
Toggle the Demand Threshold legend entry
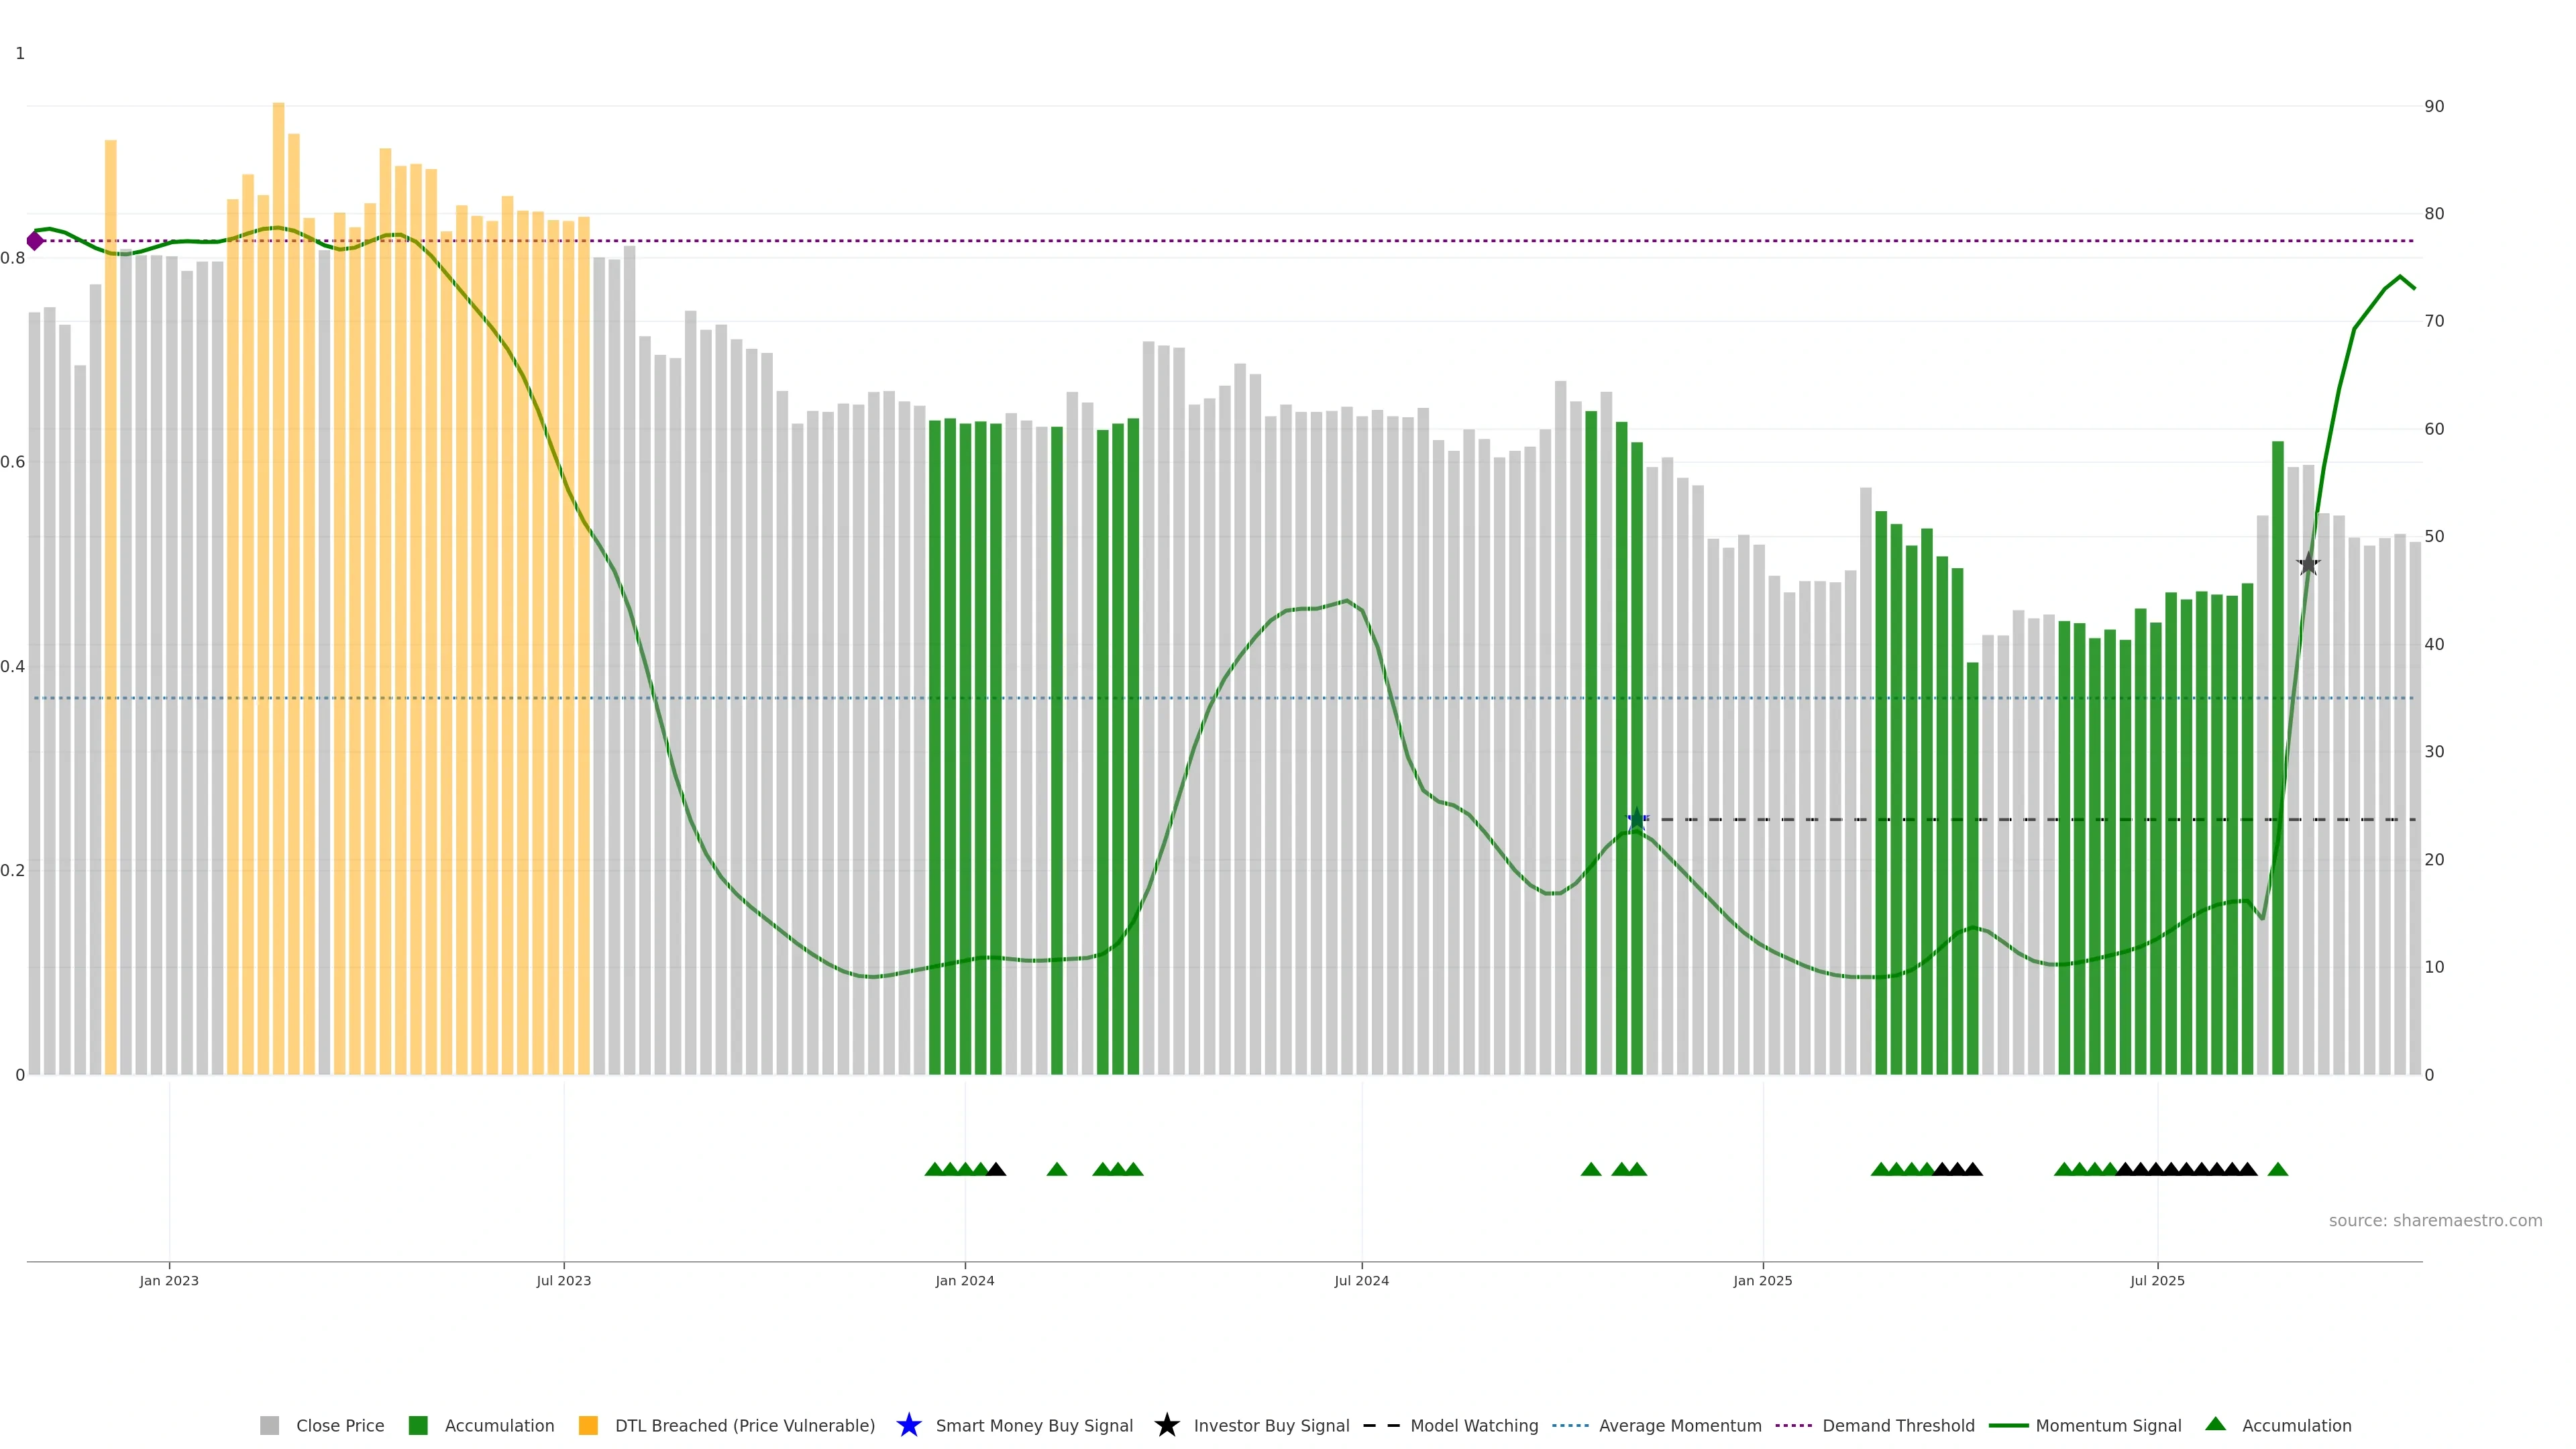1898,1425
